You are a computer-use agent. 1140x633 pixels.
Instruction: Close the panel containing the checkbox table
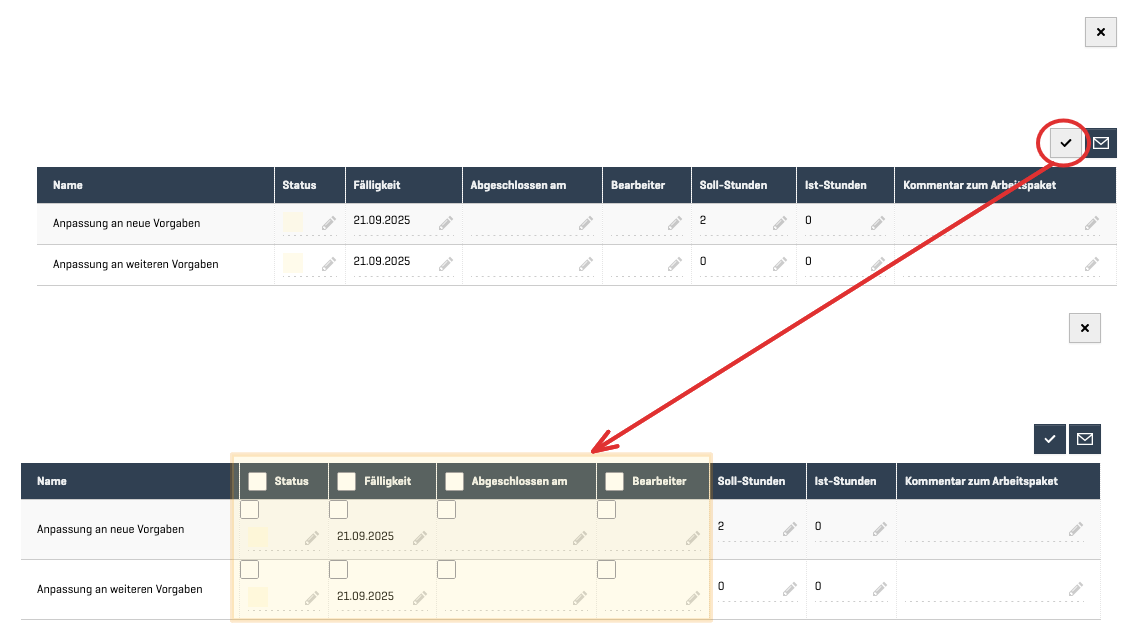pos(1084,328)
